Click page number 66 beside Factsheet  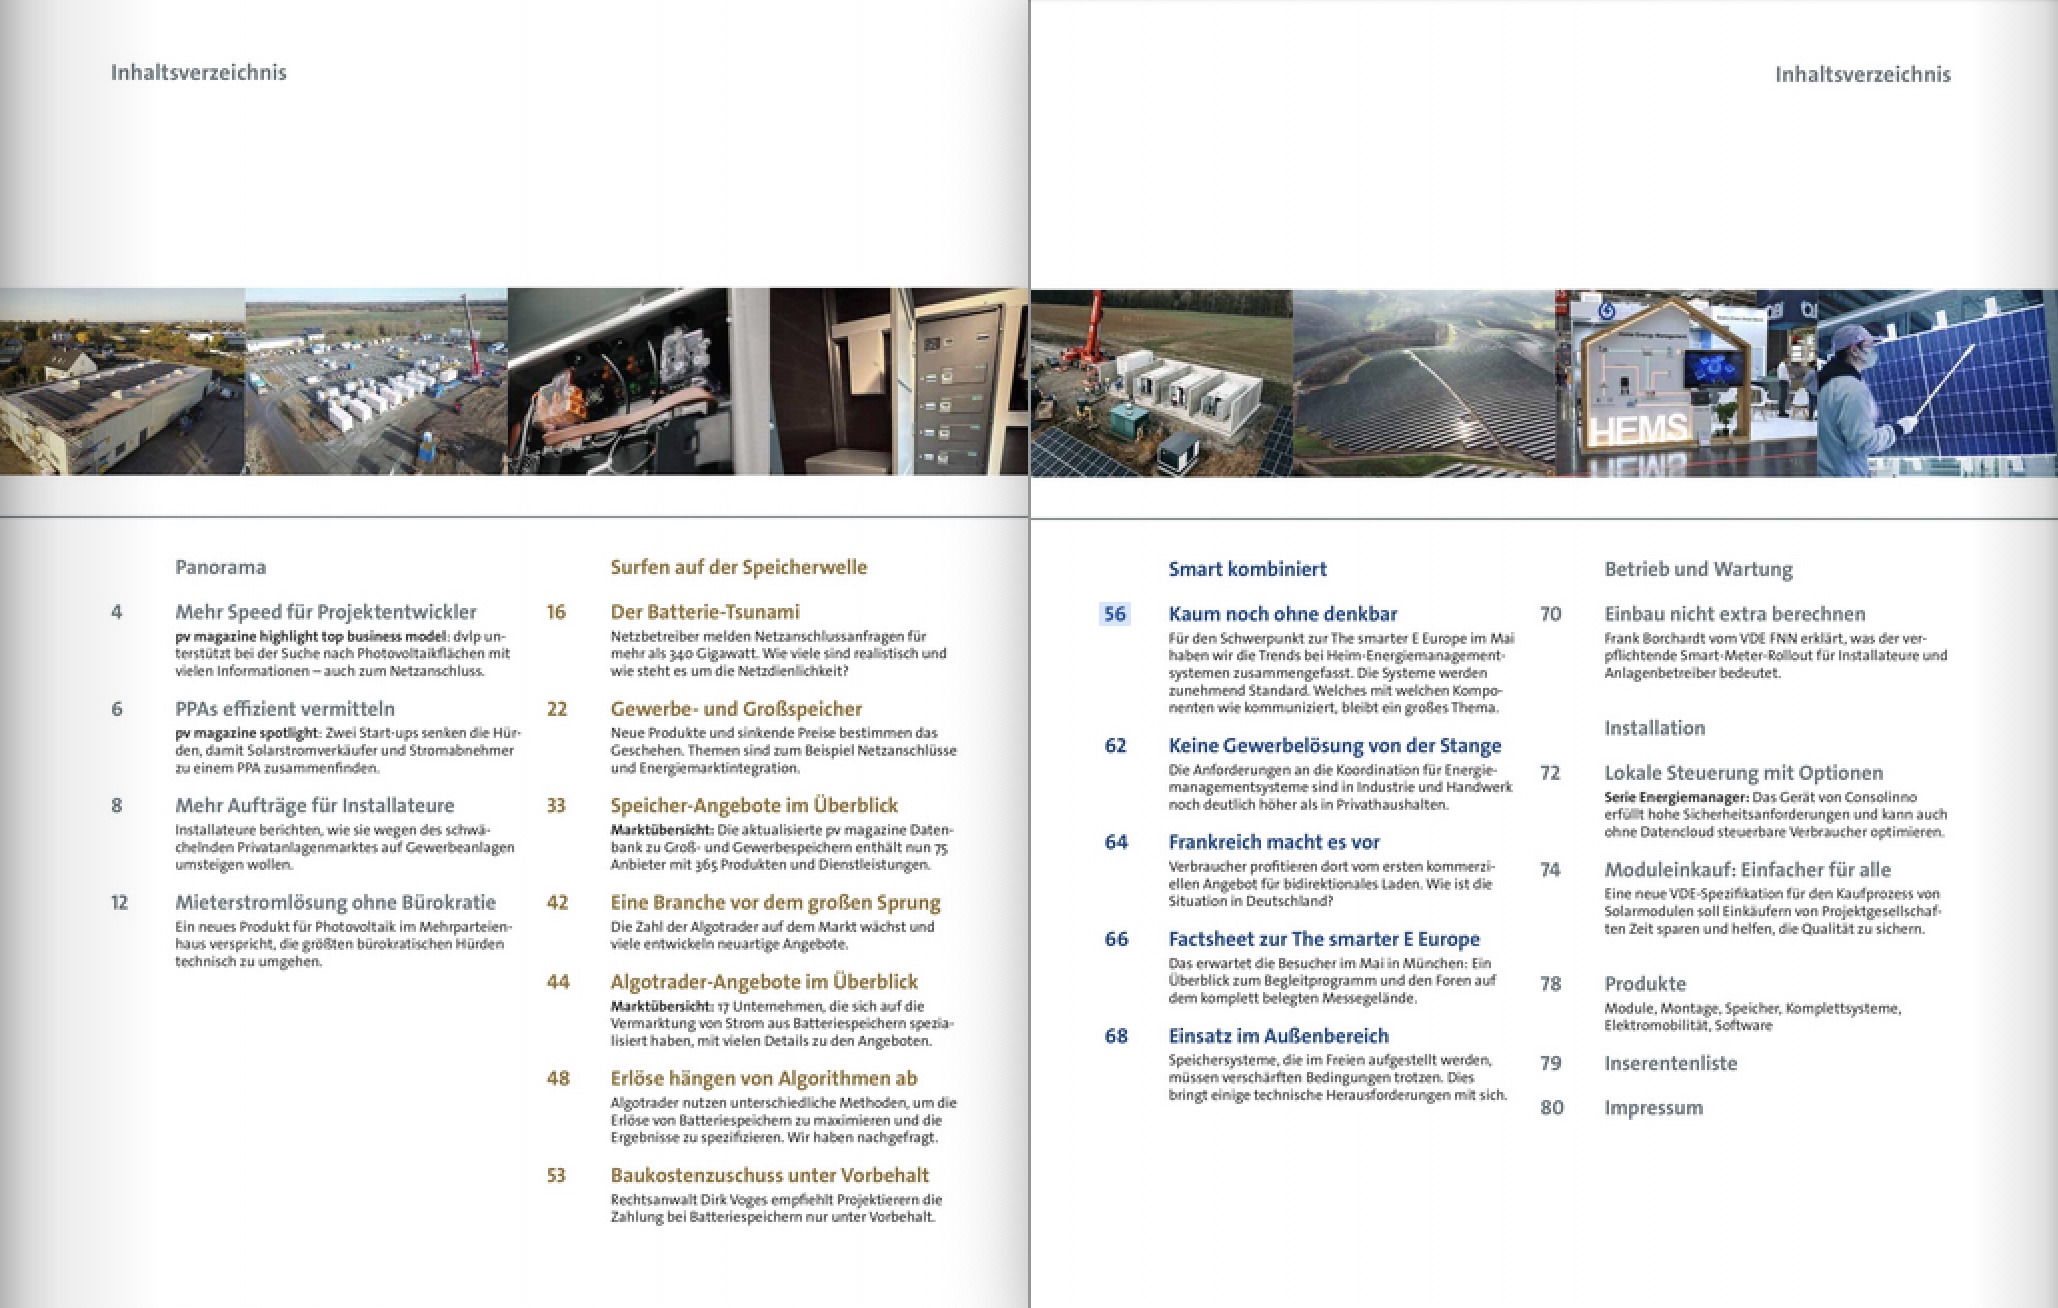point(1116,940)
